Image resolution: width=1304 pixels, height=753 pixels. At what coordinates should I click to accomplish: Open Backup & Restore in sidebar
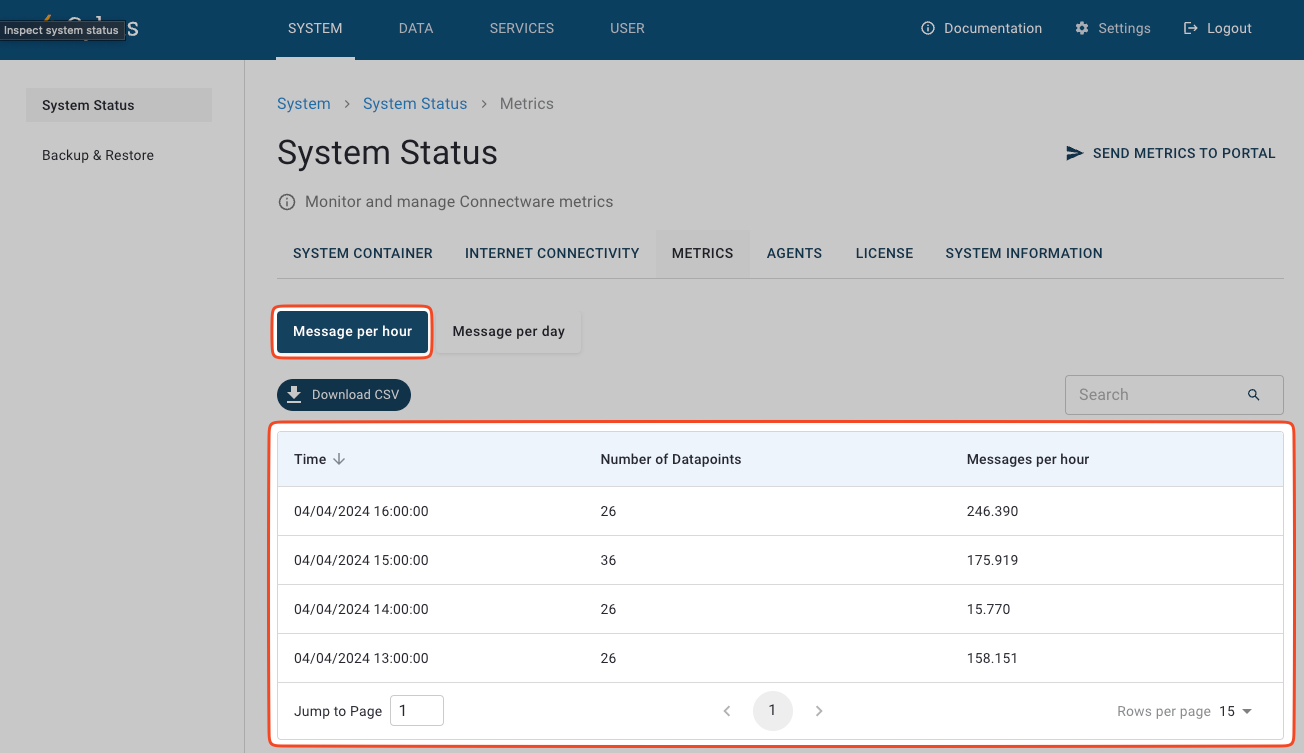(x=98, y=156)
